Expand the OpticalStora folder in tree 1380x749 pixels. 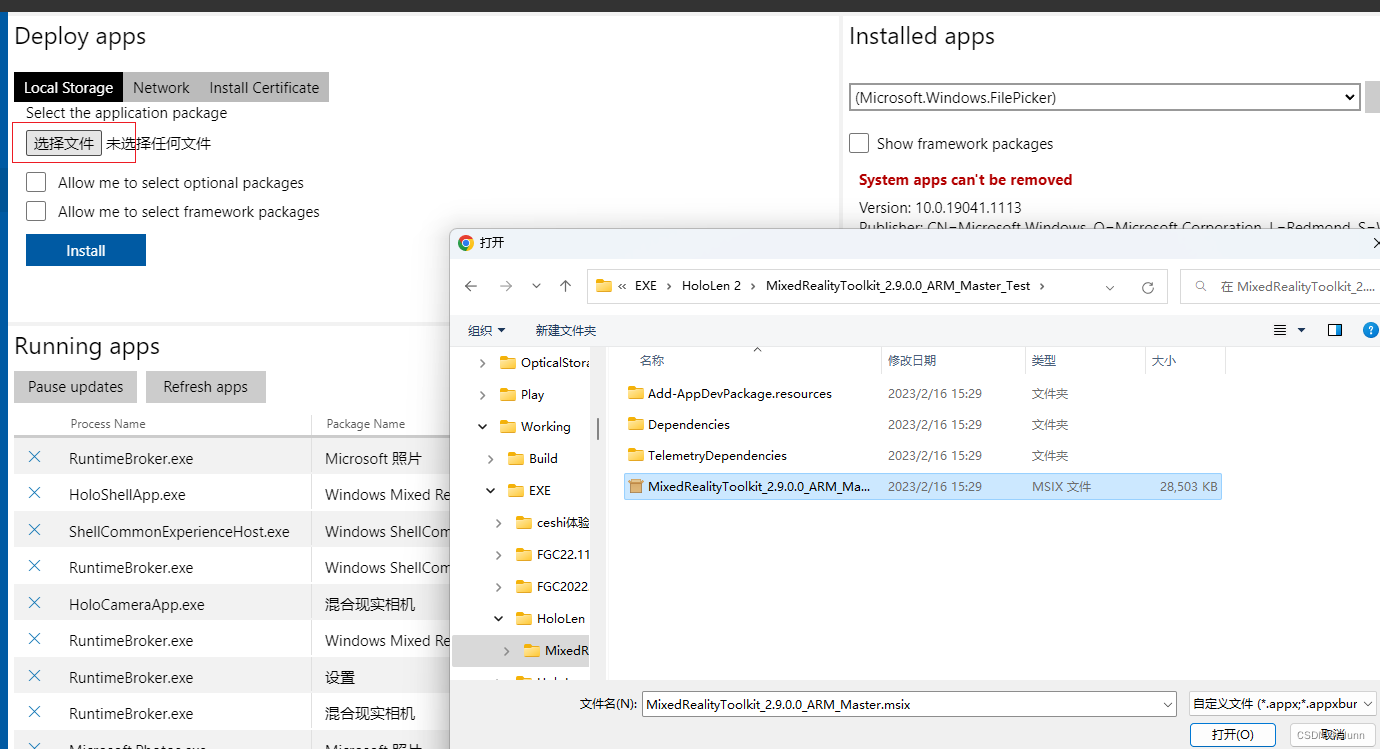(x=483, y=363)
